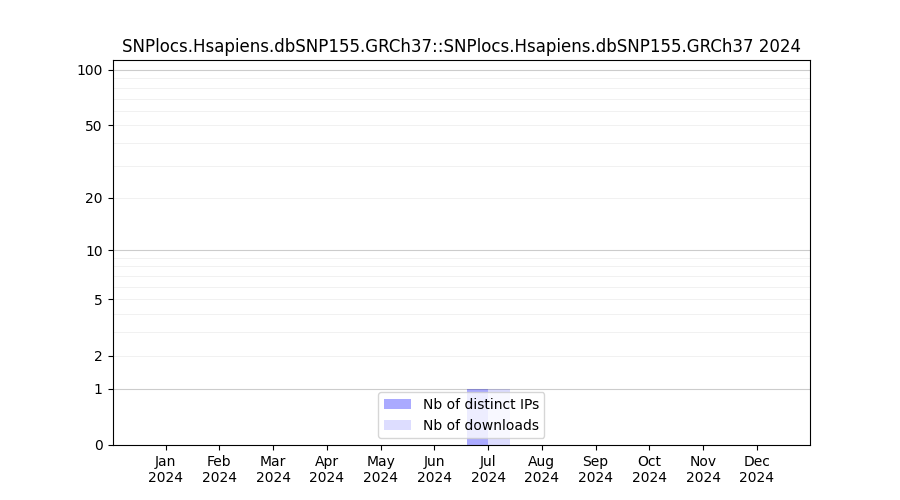Click the Sep 2024 x-axis label

pos(595,469)
